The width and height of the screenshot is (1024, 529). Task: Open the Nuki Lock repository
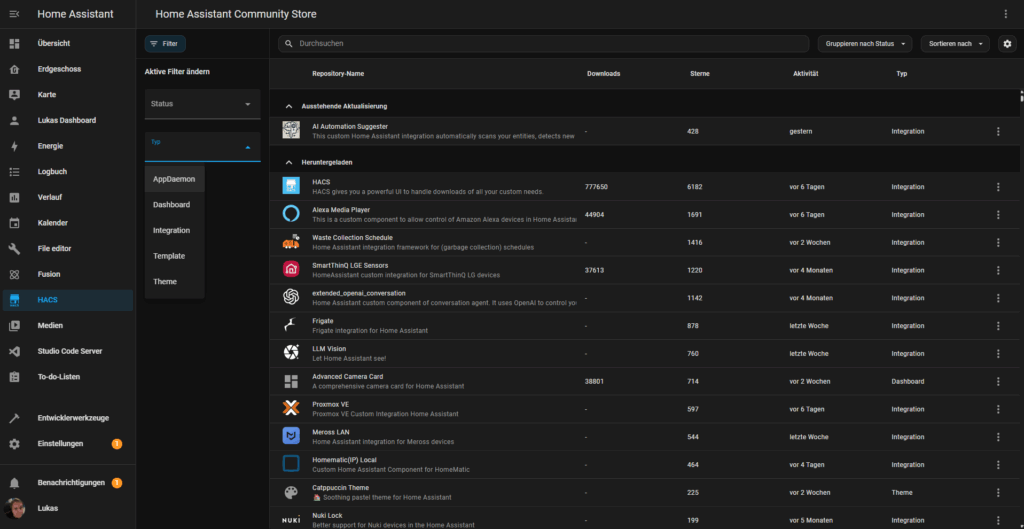(x=644, y=519)
